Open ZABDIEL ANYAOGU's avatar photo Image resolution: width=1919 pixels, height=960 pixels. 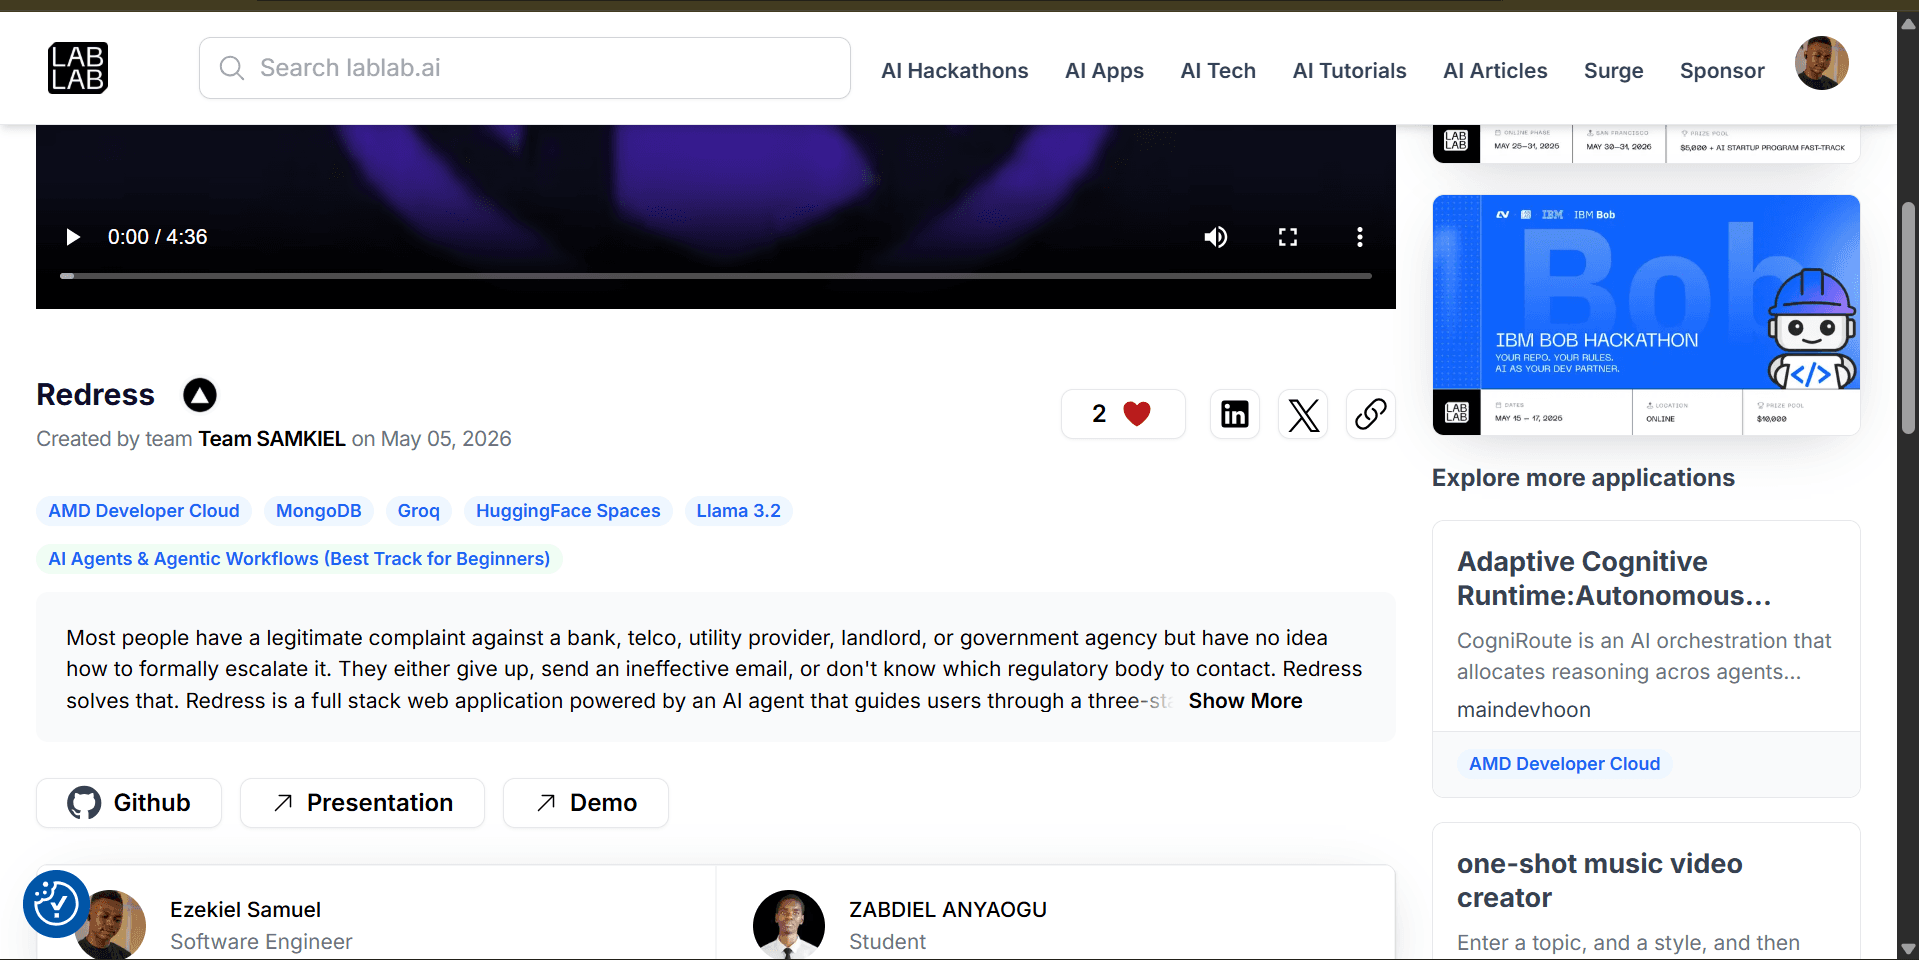click(789, 925)
